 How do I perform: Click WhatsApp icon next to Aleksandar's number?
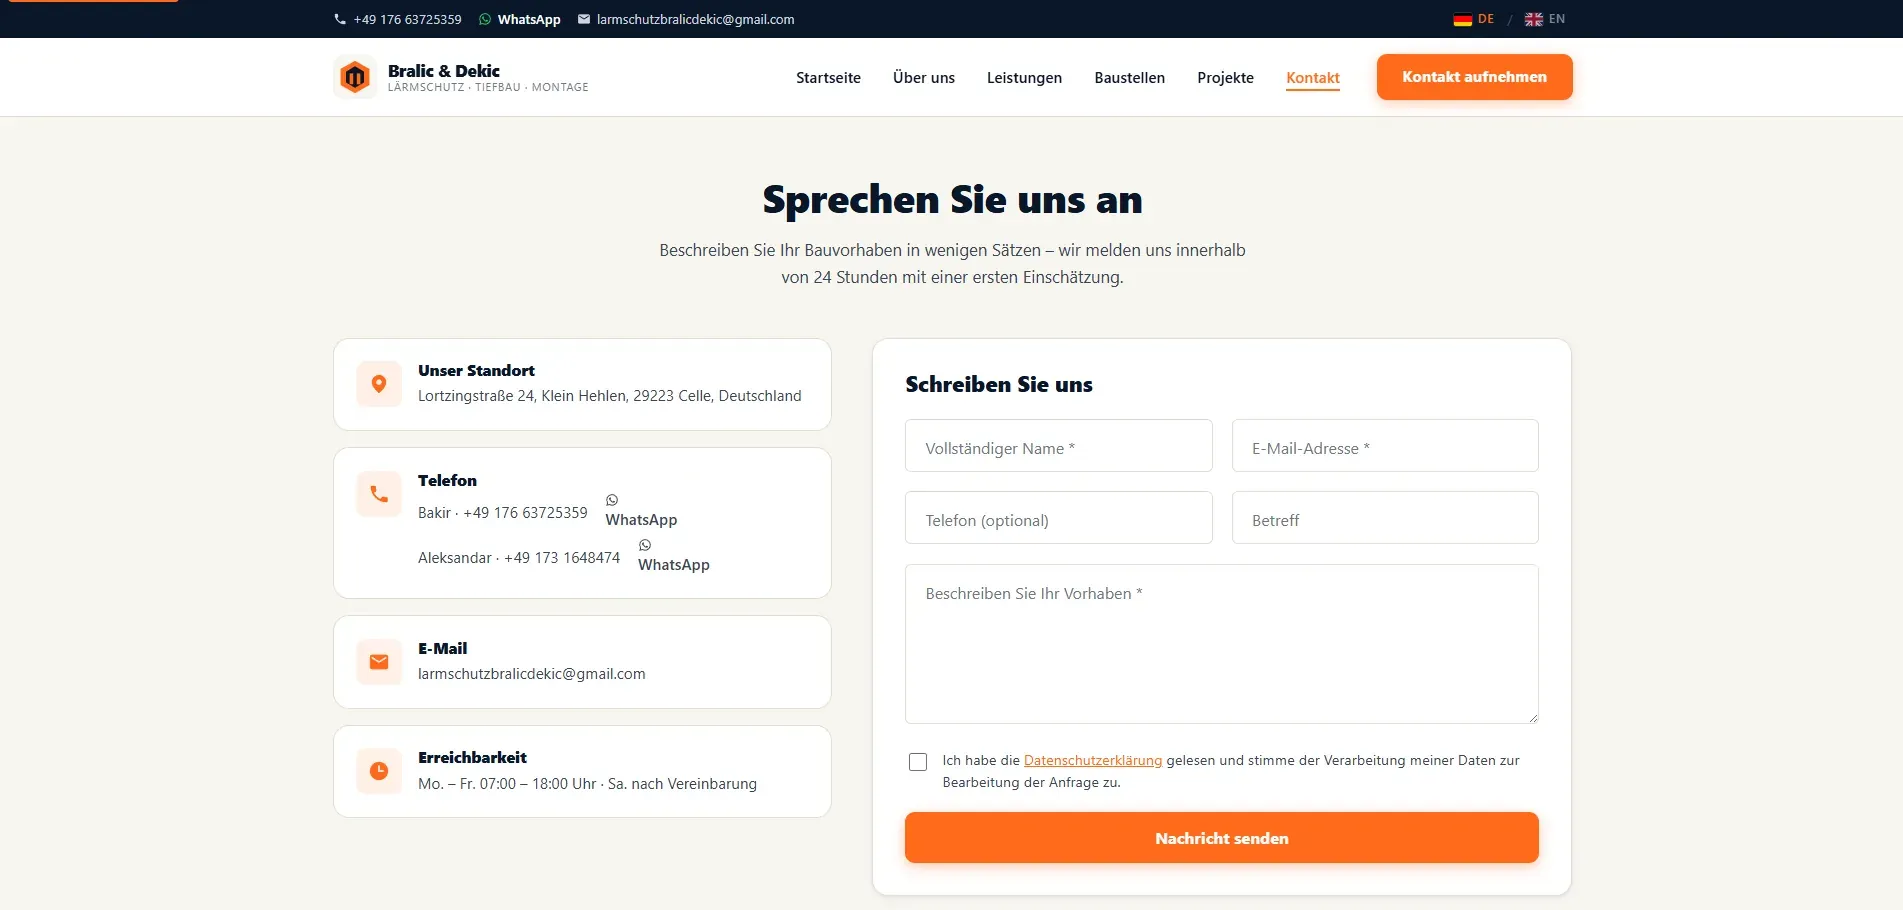[645, 545]
